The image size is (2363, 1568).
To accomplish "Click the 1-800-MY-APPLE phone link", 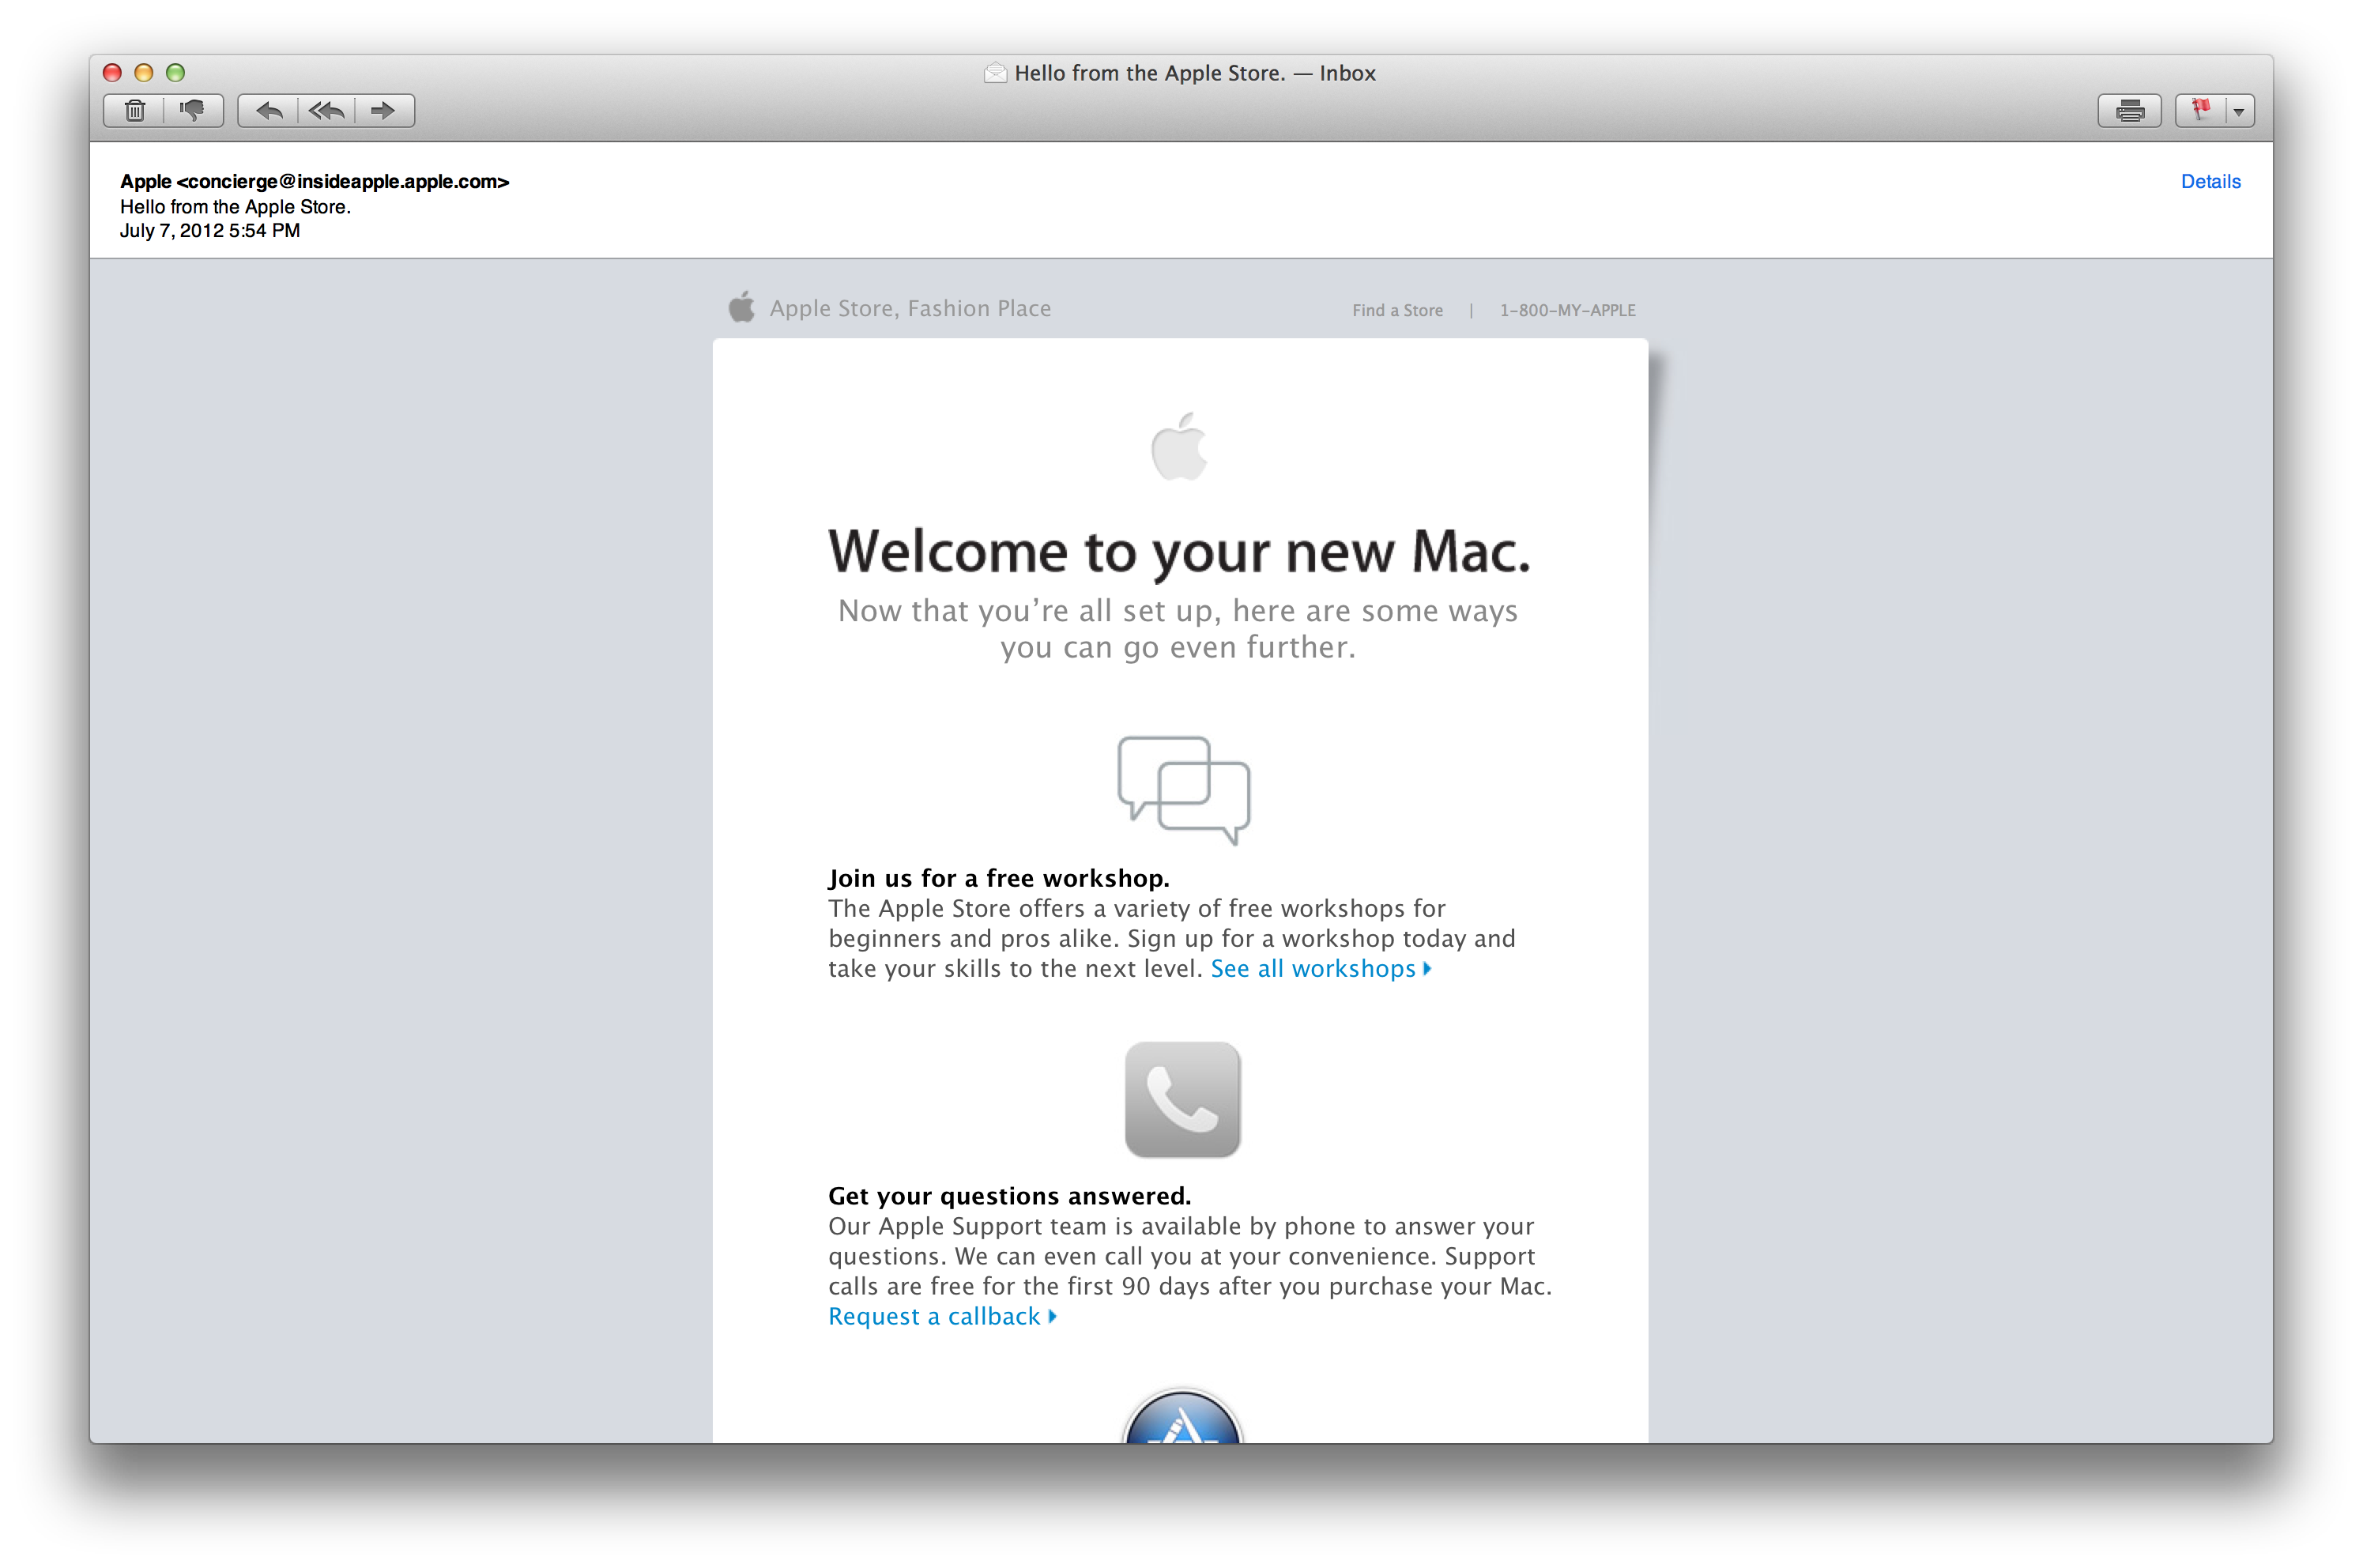I will point(1567,310).
